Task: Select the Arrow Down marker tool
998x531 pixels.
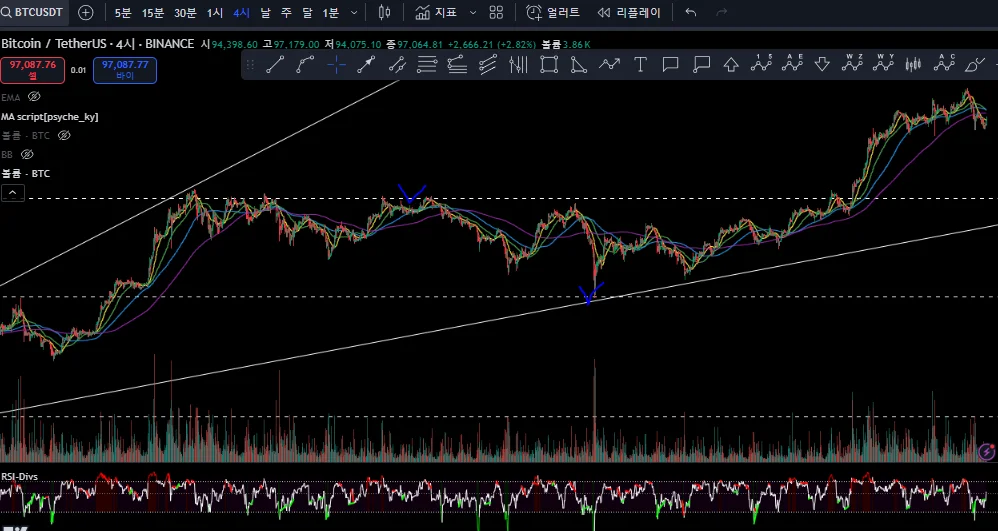Action: (x=822, y=64)
